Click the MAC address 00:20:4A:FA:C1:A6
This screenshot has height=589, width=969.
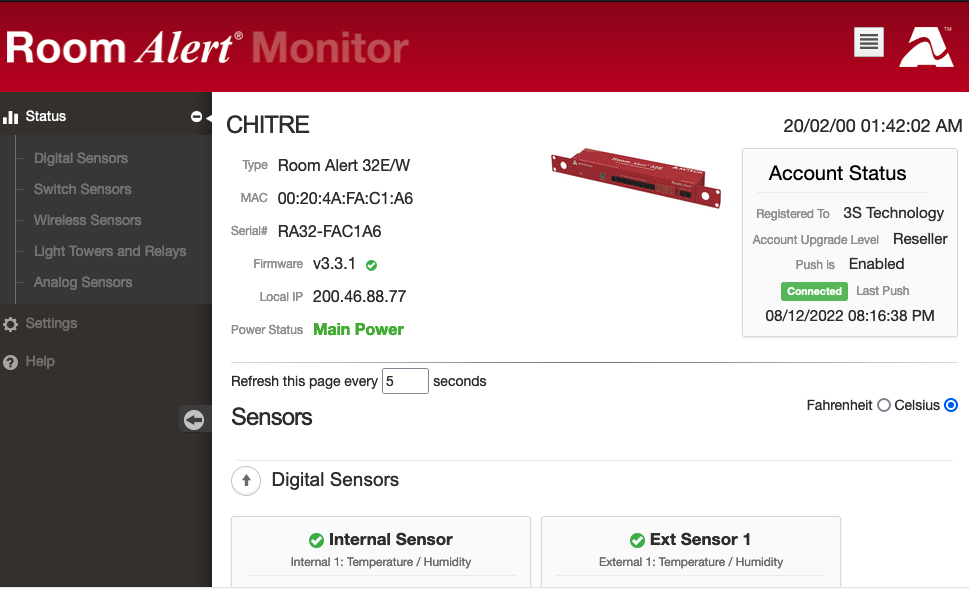[x=345, y=198]
